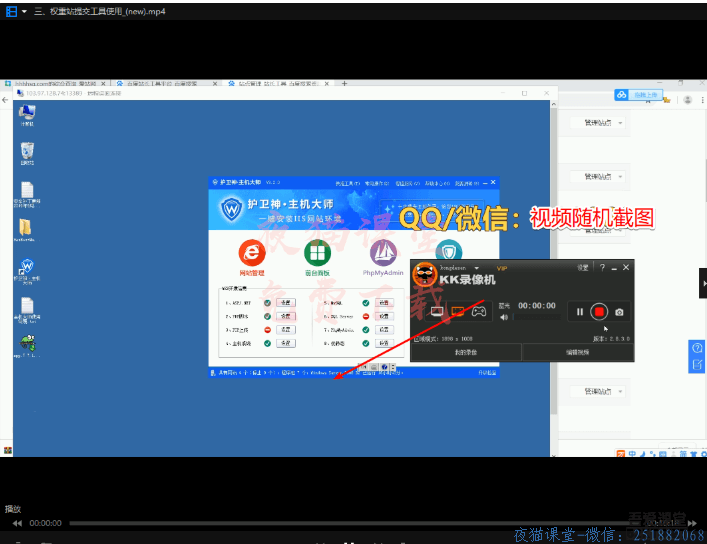Select the upper text document desktop icon

point(27,194)
